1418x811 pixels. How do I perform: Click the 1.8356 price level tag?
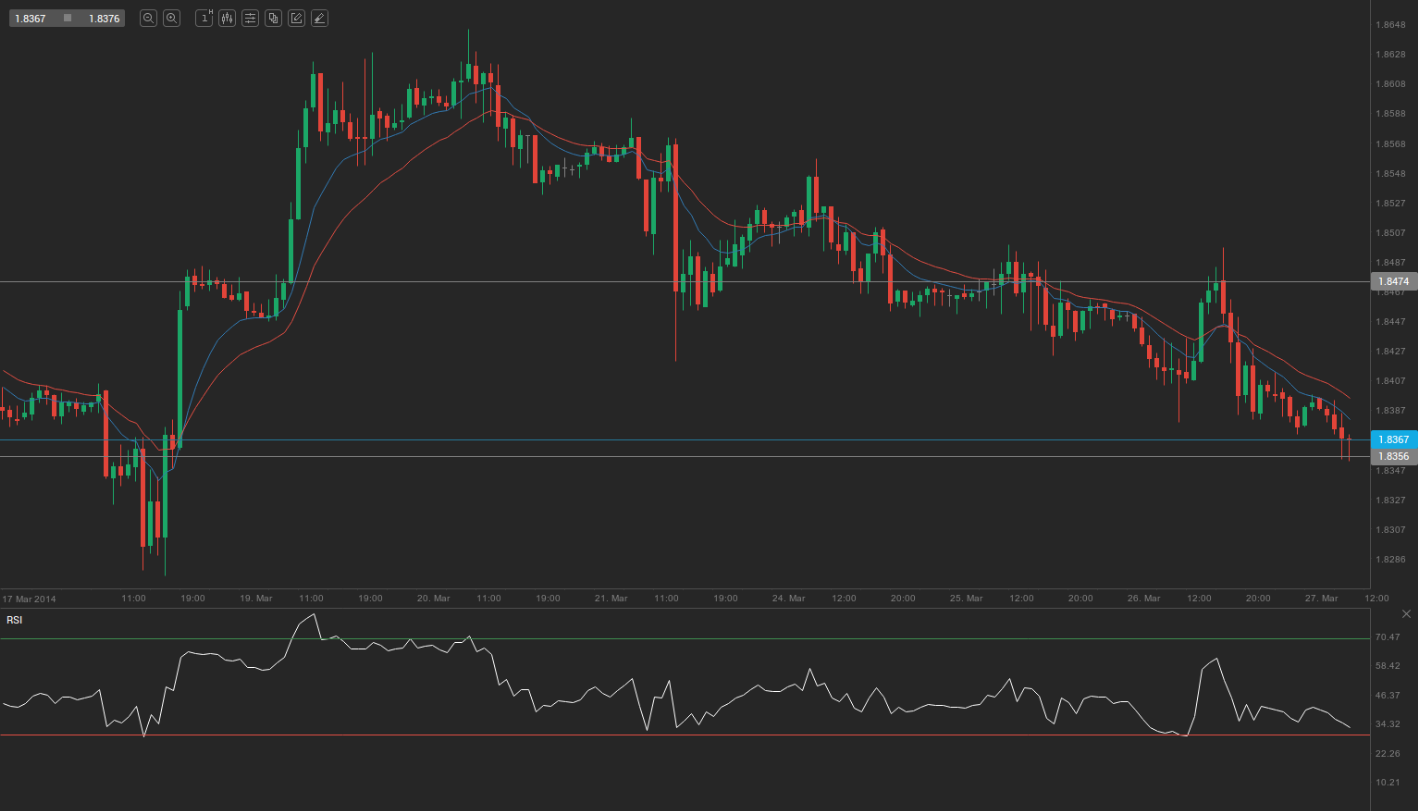[x=1392, y=456]
